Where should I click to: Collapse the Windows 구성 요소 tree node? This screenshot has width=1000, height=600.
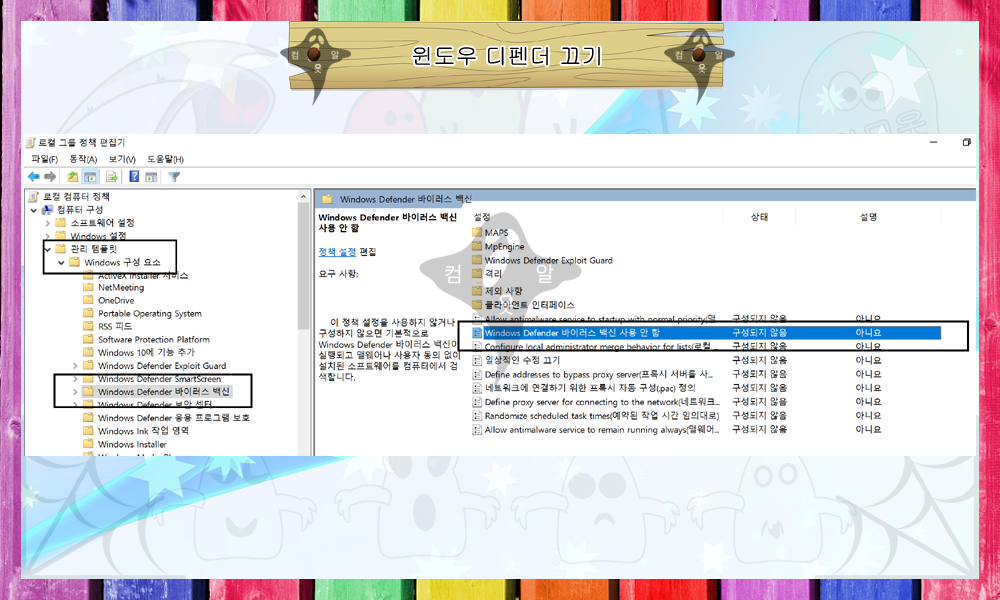pos(61,262)
